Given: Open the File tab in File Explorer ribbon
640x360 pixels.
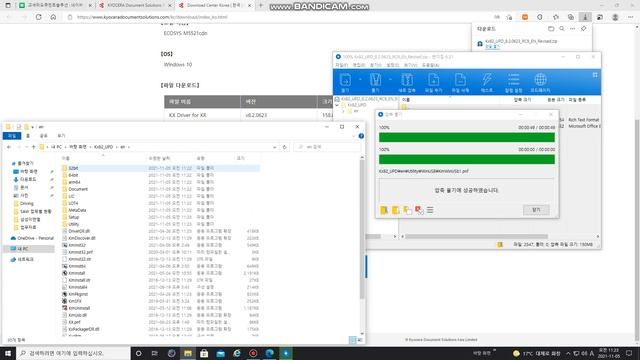Looking at the screenshot, I should pyautogui.click(x=12, y=136).
